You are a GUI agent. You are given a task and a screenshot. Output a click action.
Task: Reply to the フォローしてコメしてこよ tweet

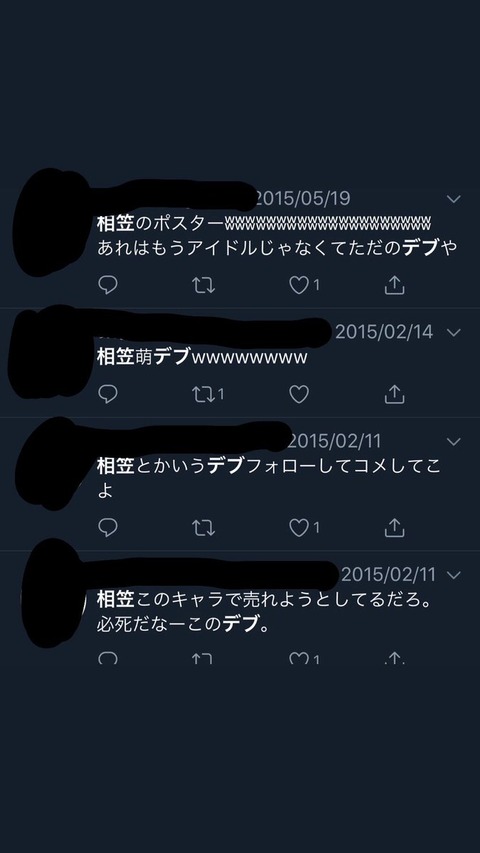[108, 527]
